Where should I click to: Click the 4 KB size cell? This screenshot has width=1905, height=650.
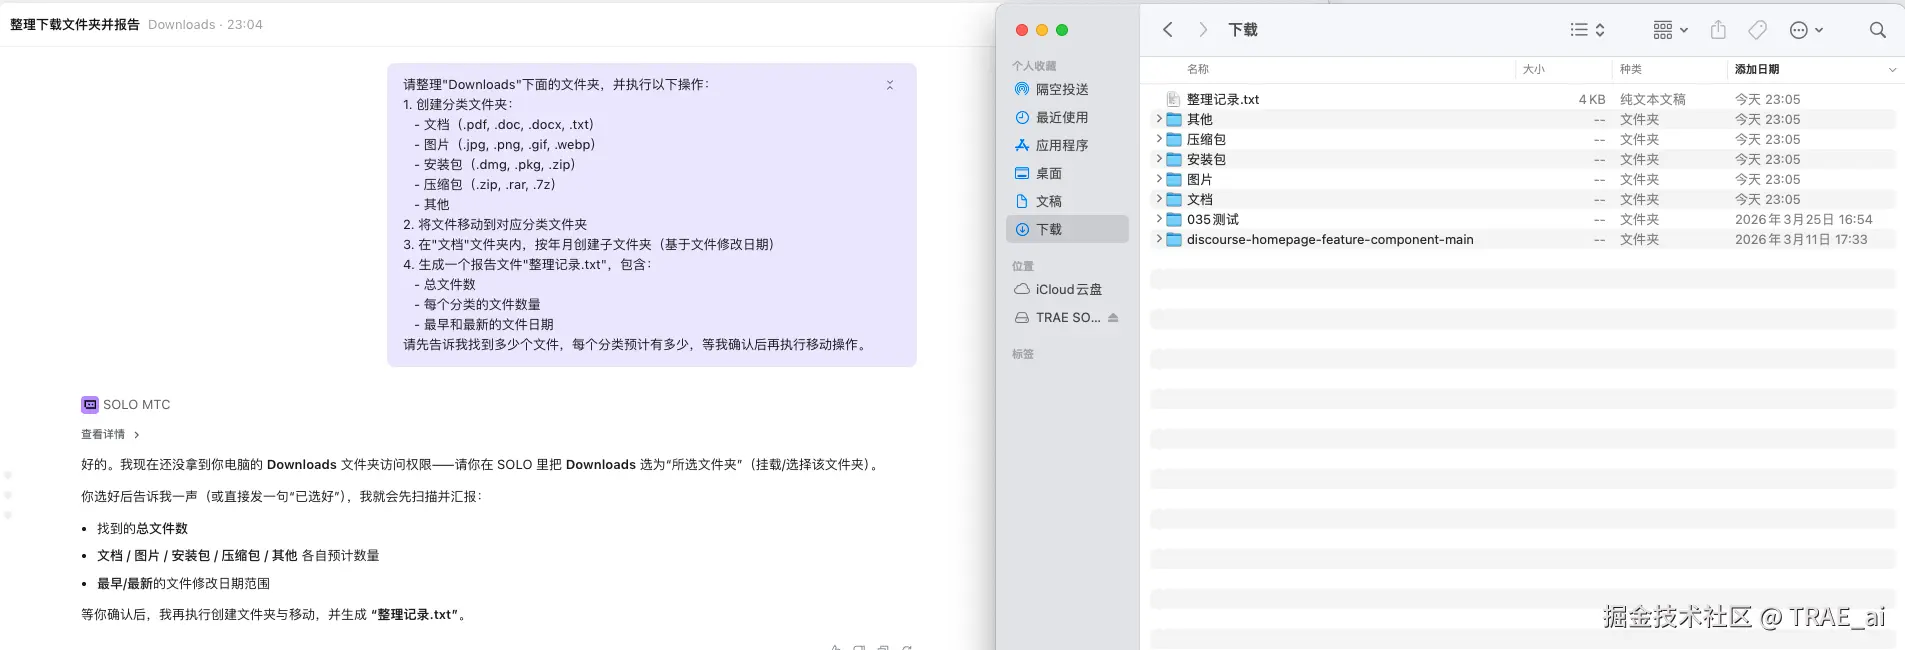[x=1592, y=99]
